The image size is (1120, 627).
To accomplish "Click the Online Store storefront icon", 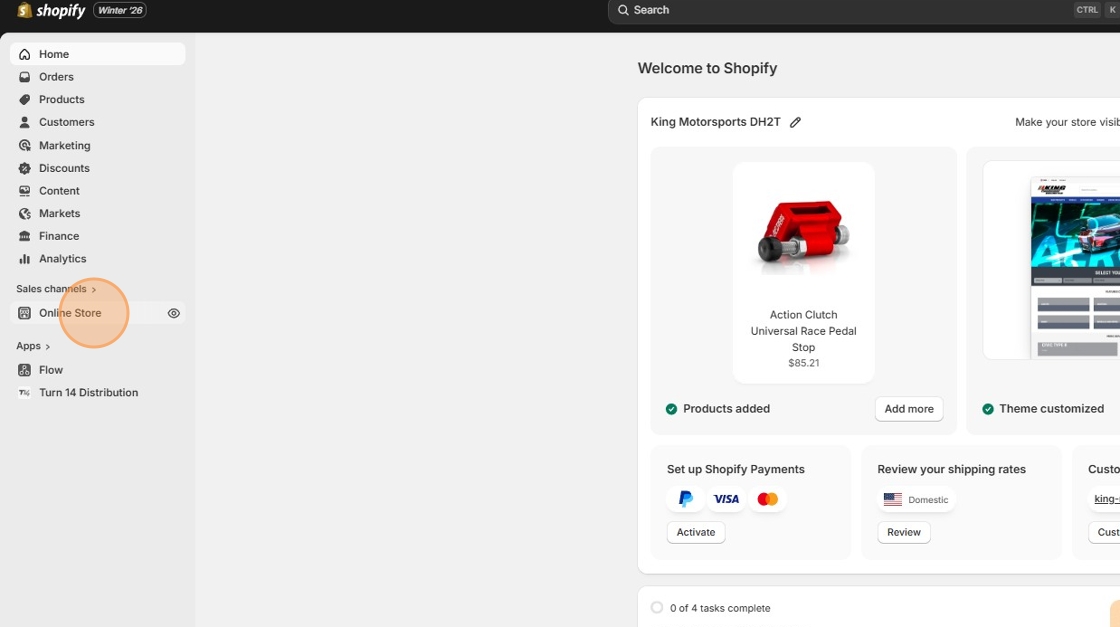I will 24,313.
